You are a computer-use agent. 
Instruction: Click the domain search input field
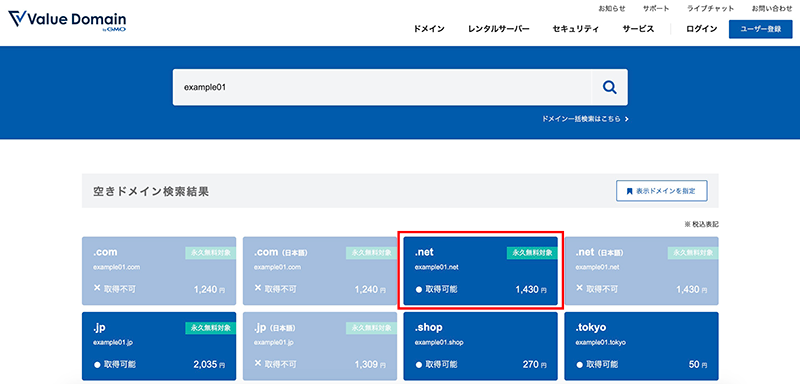[382, 87]
